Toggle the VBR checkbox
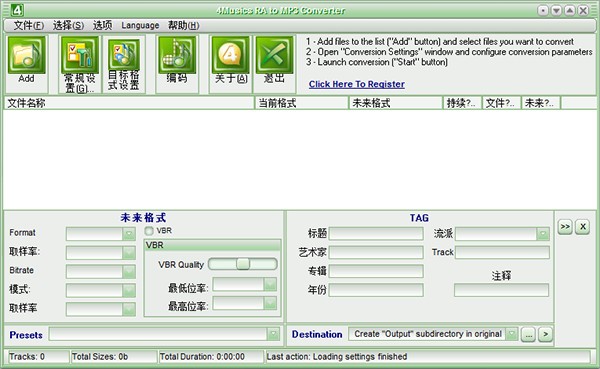Image resolution: width=600 pixels, height=369 pixels. 149,231
